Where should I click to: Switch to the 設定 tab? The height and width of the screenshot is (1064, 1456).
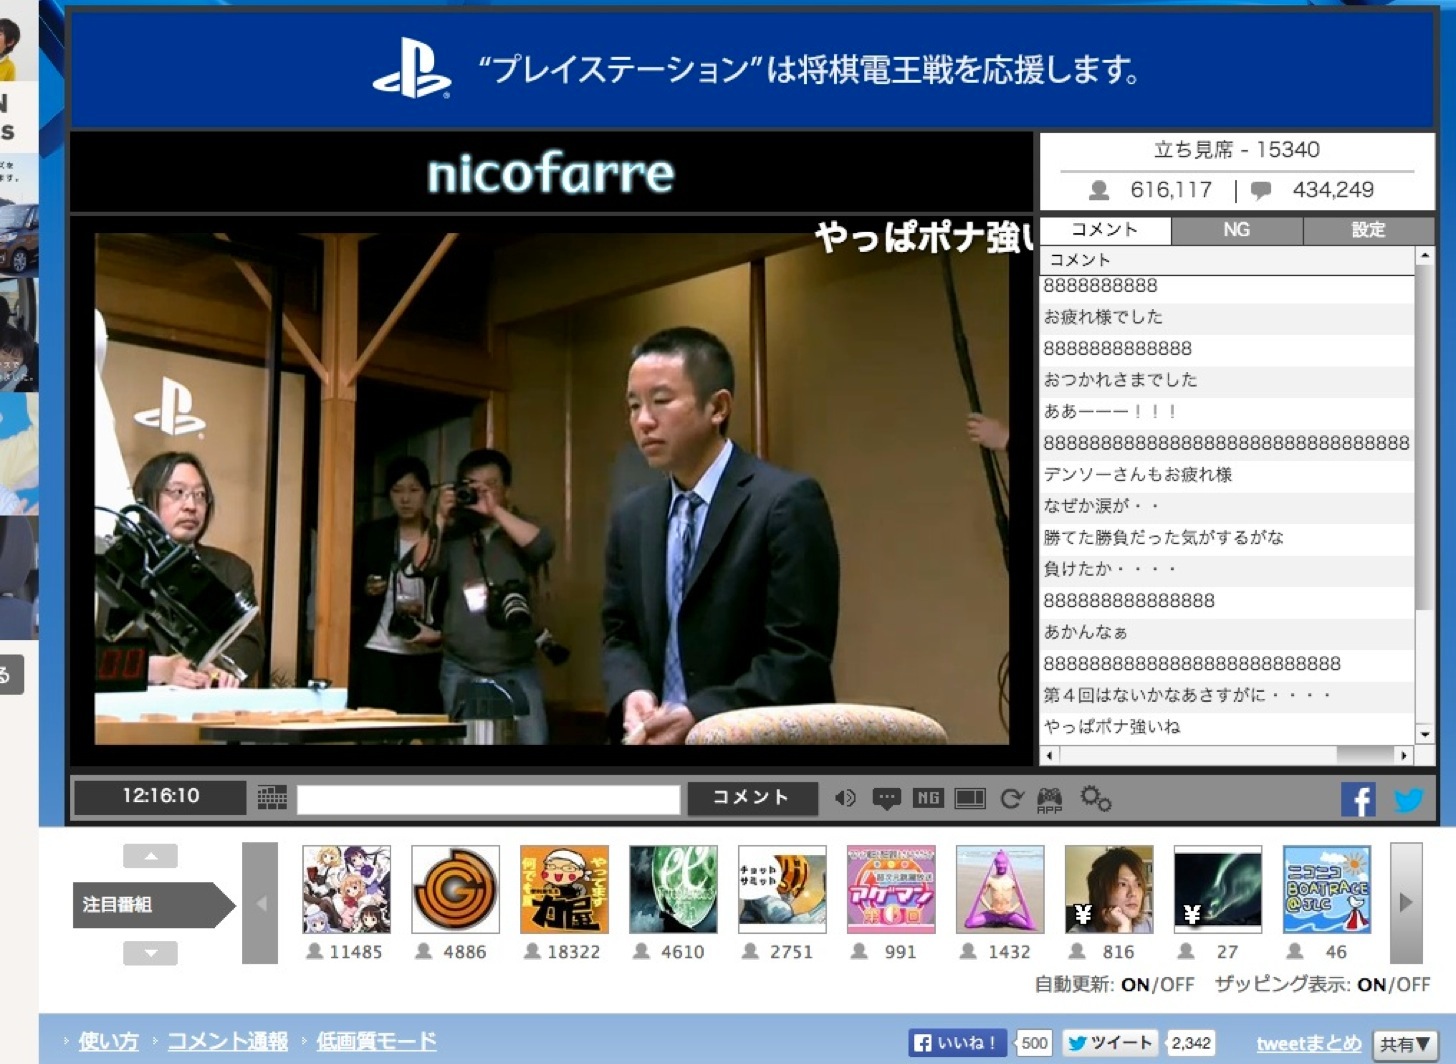click(1368, 230)
